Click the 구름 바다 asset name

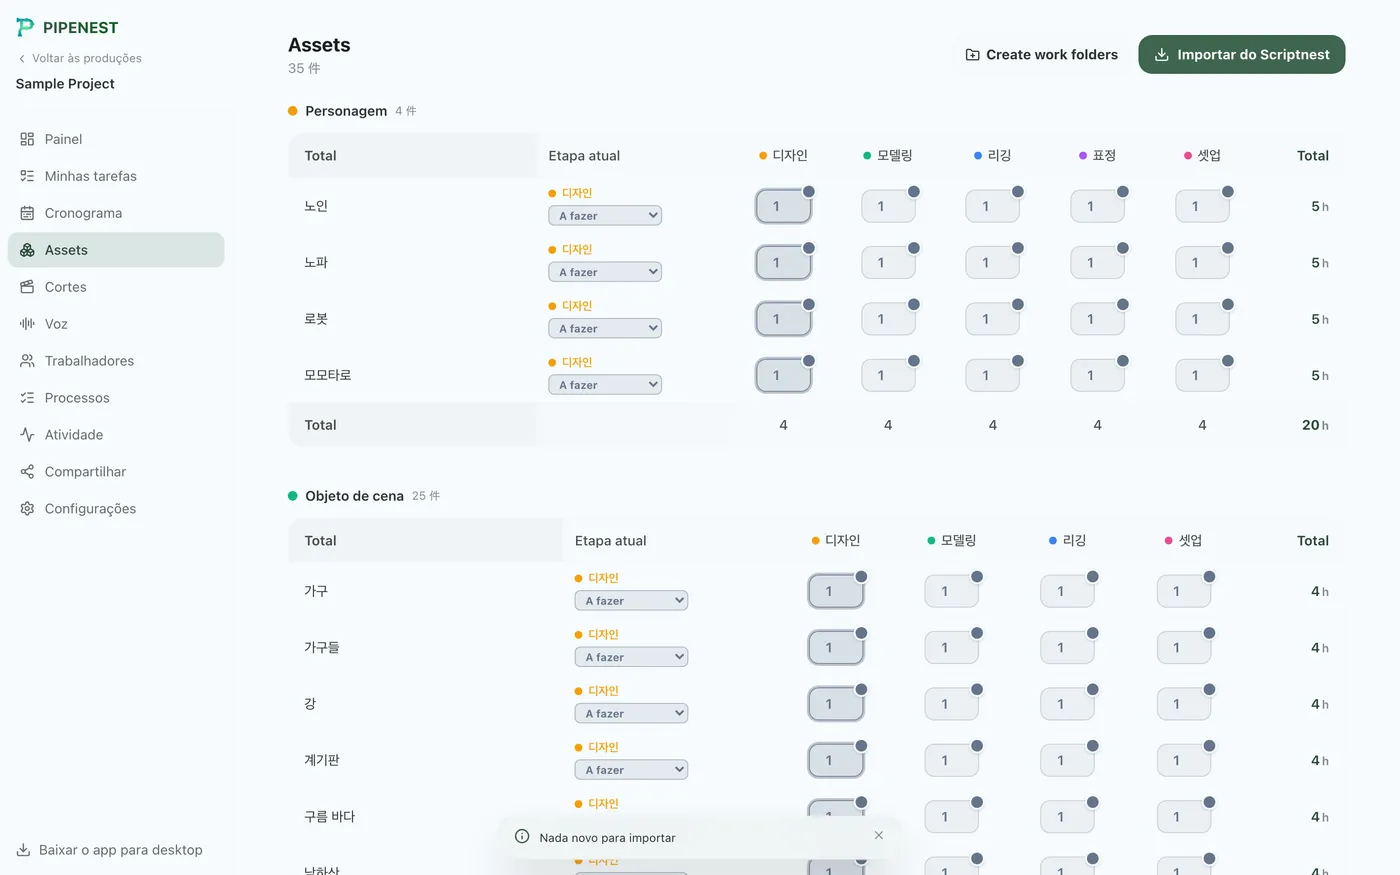point(330,817)
